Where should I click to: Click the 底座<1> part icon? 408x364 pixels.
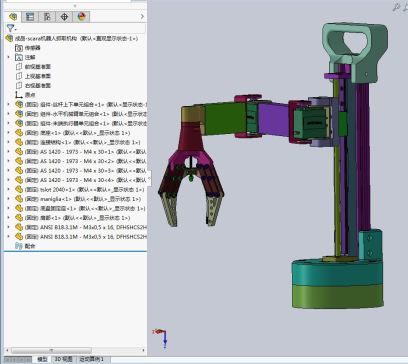[19, 133]
